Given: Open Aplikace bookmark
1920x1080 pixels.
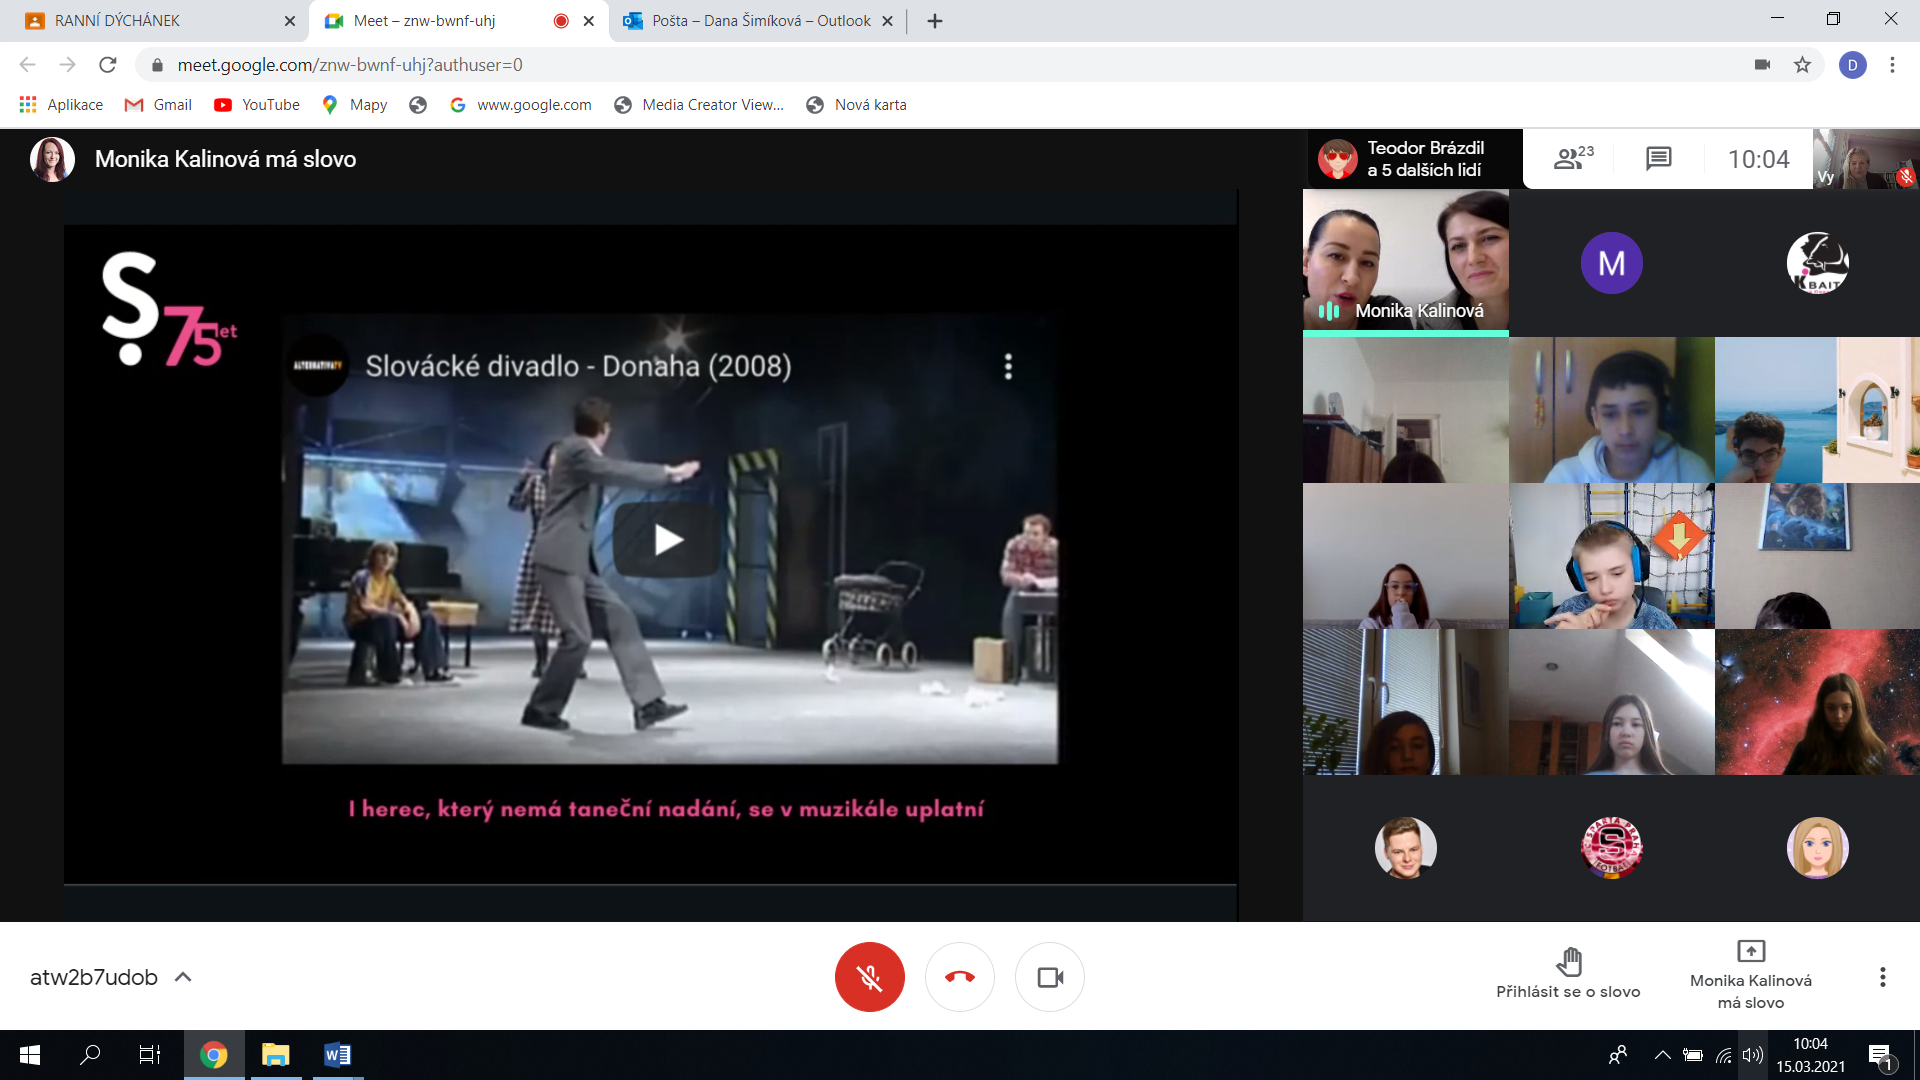Looking at the screenshot, I should coord(61,105).
